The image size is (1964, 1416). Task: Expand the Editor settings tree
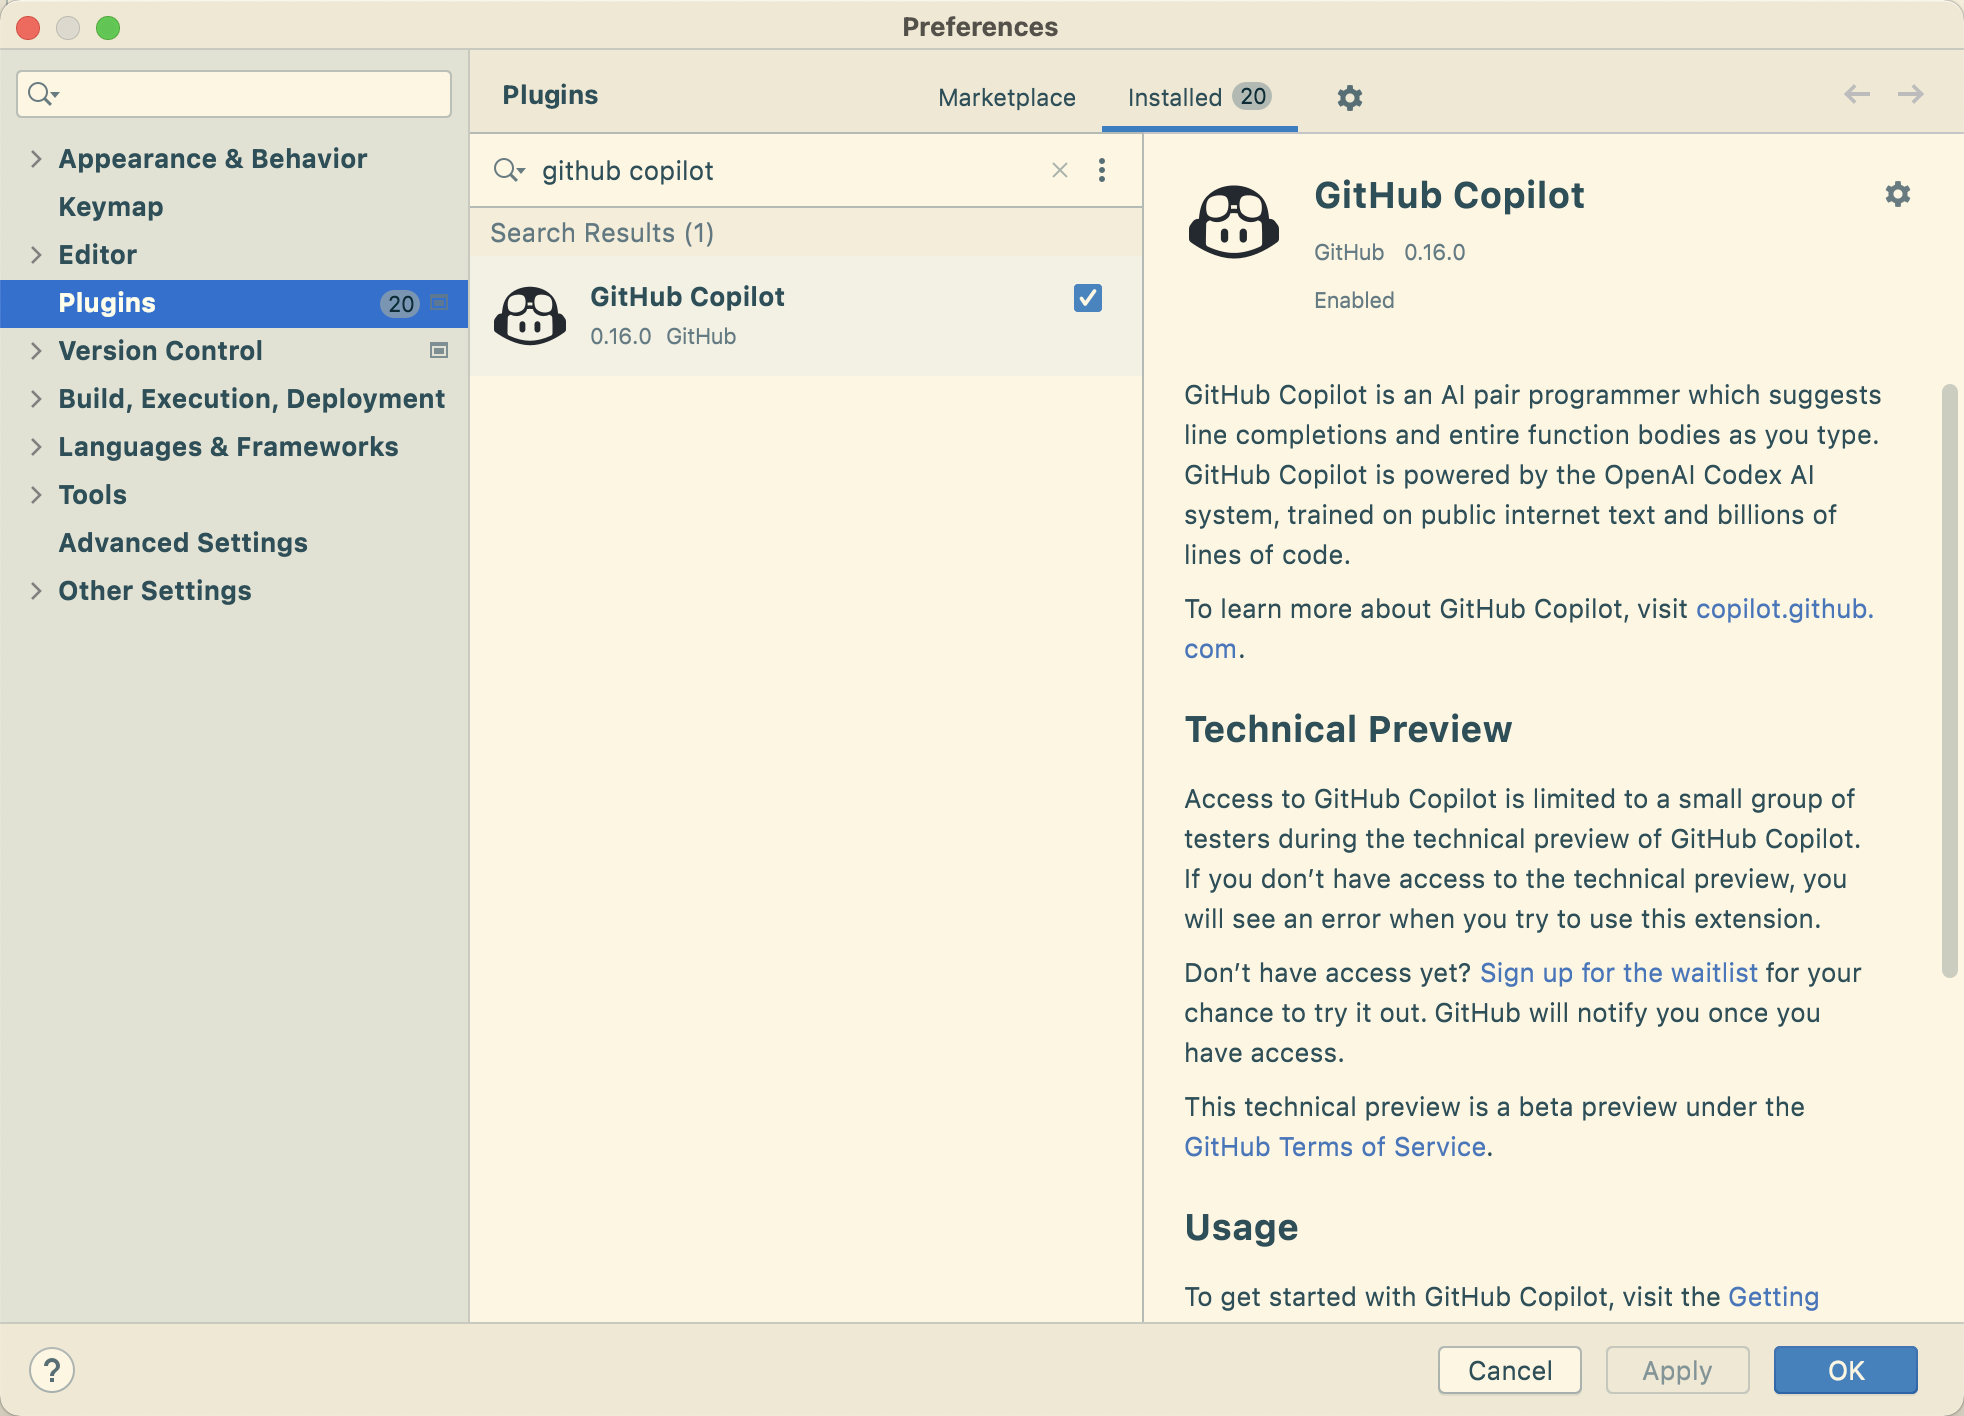point(36,255)
